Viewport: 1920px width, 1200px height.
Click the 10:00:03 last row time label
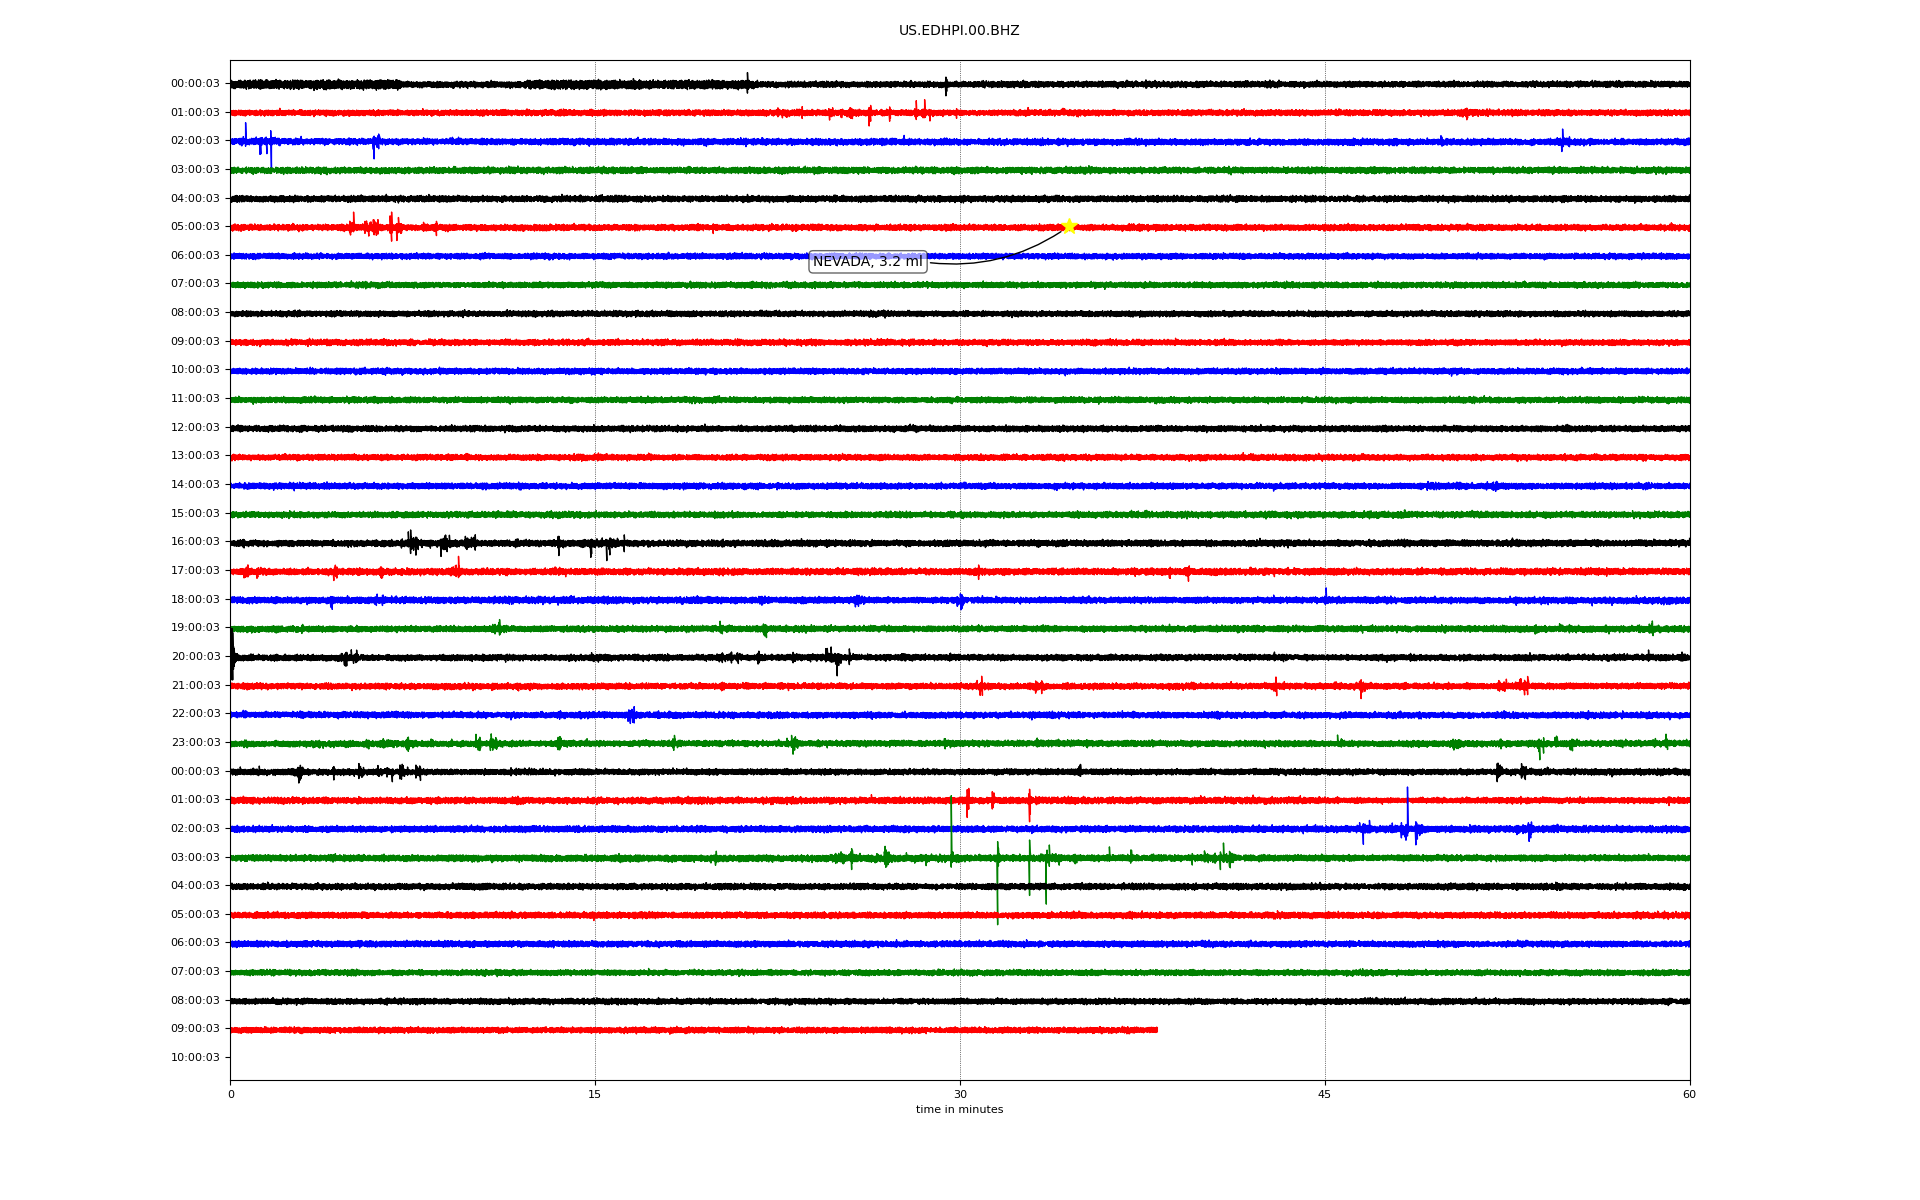(195, 1058)
